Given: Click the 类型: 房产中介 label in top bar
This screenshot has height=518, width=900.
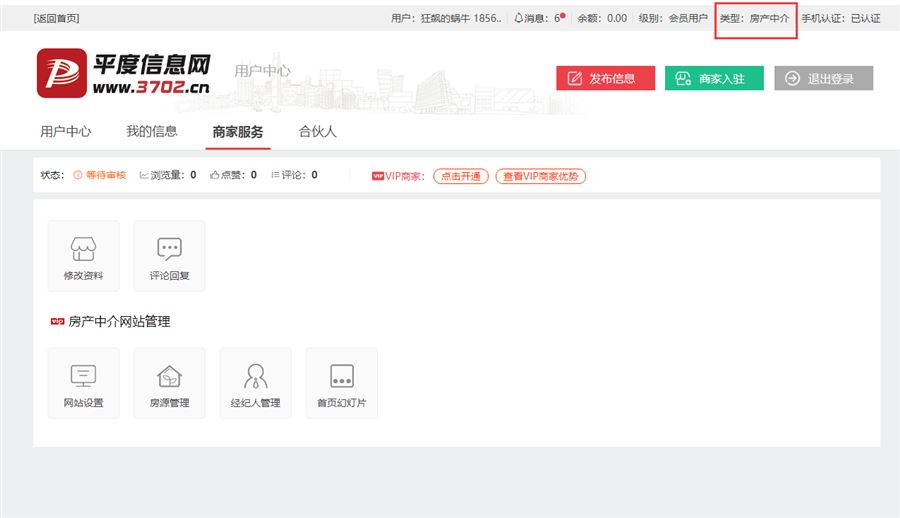Looking at the screenshot, I should tap(755, 18).
